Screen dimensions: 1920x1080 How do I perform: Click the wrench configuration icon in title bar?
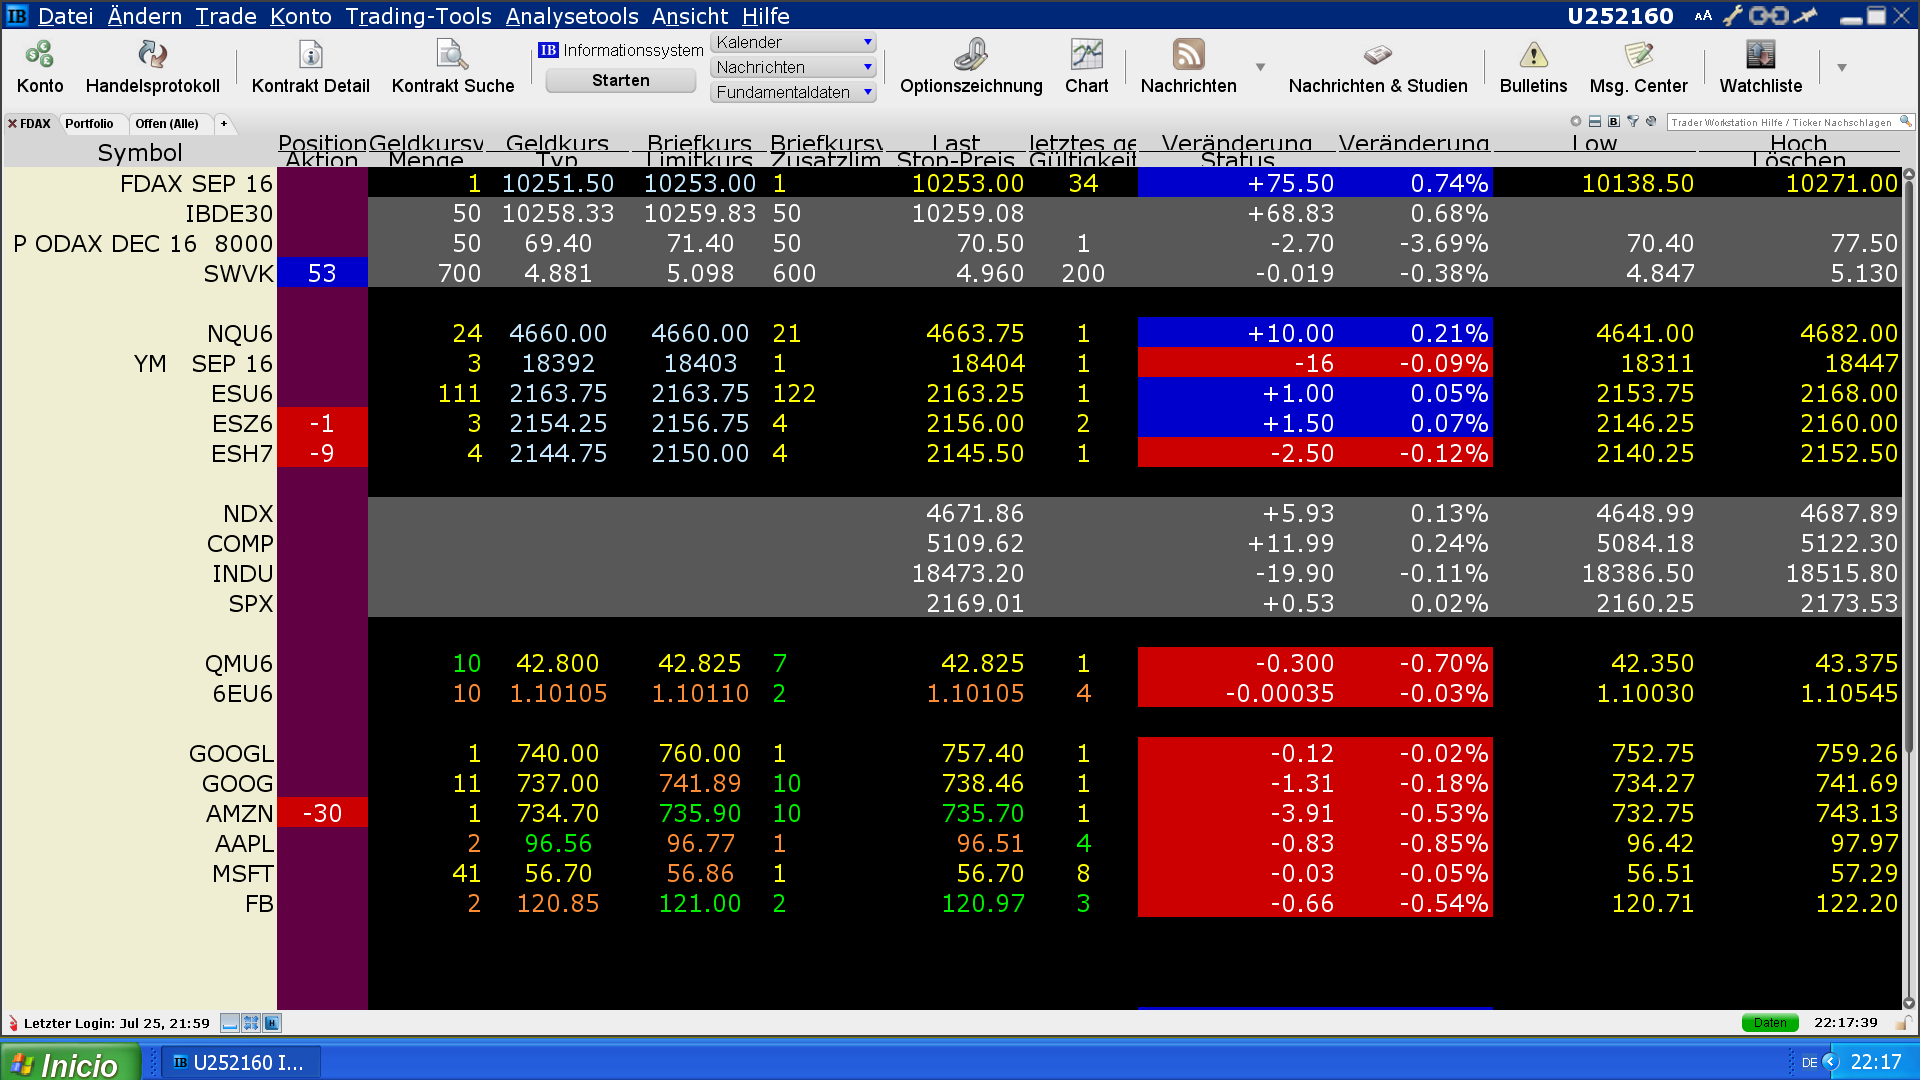tap(1732, 16)
